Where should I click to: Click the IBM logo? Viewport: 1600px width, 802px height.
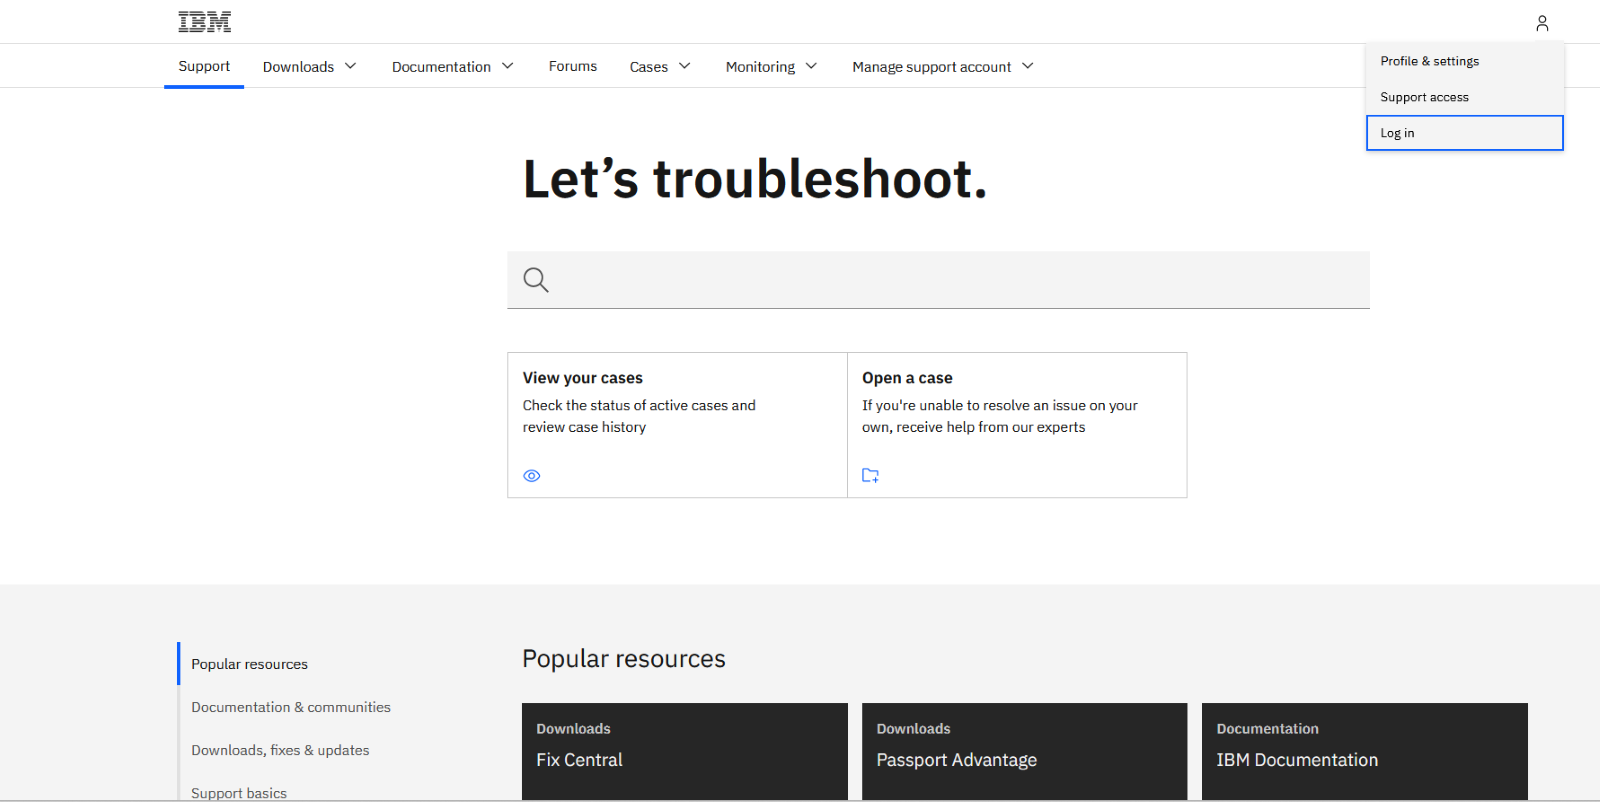point(205,22)
